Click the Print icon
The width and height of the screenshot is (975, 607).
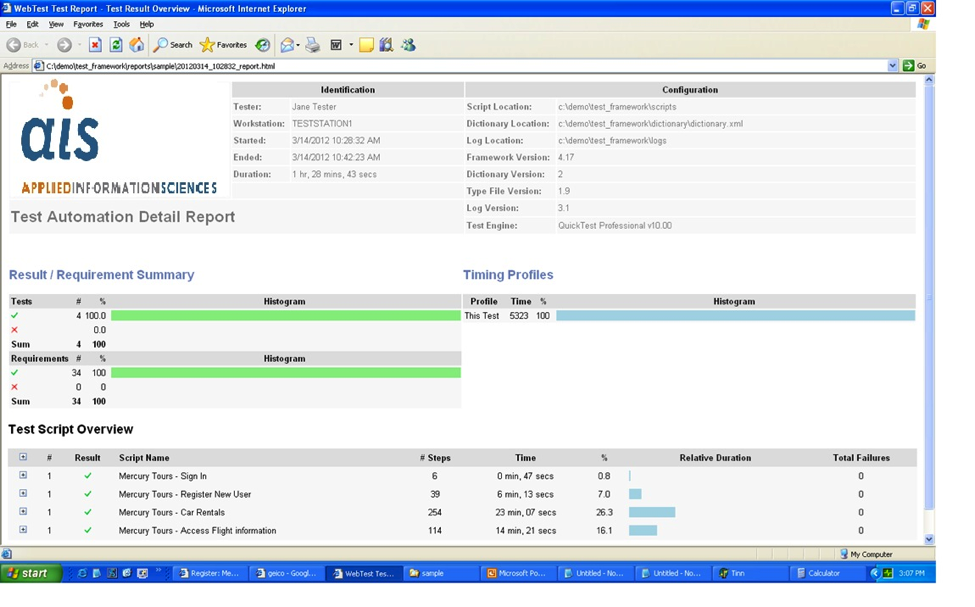coord(313,45)
